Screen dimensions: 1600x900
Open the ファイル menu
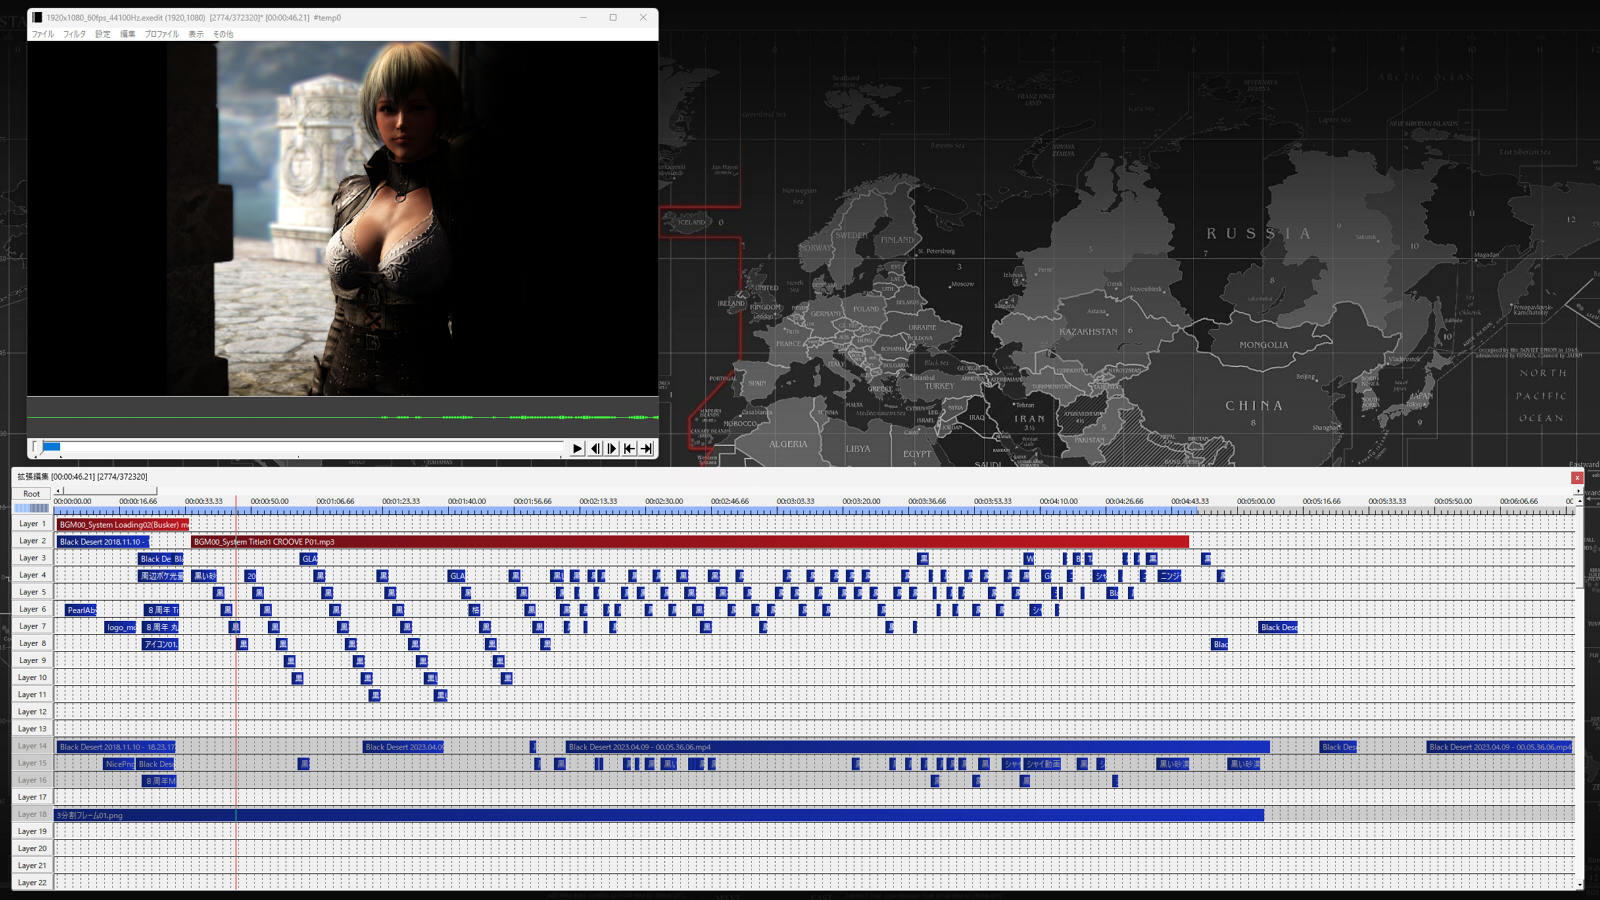[x=42, y=34]
